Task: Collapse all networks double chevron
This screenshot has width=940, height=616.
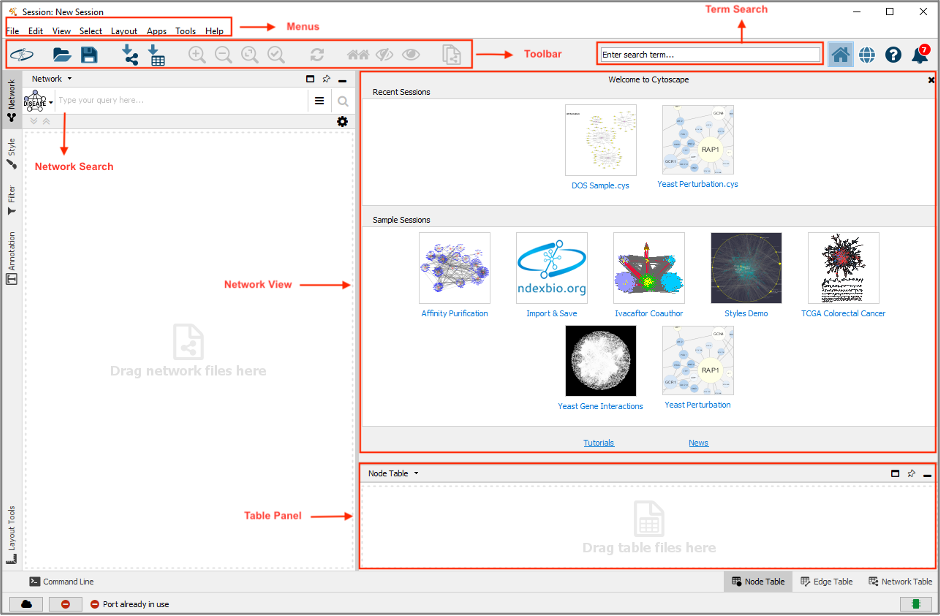Action: point(46,122)
